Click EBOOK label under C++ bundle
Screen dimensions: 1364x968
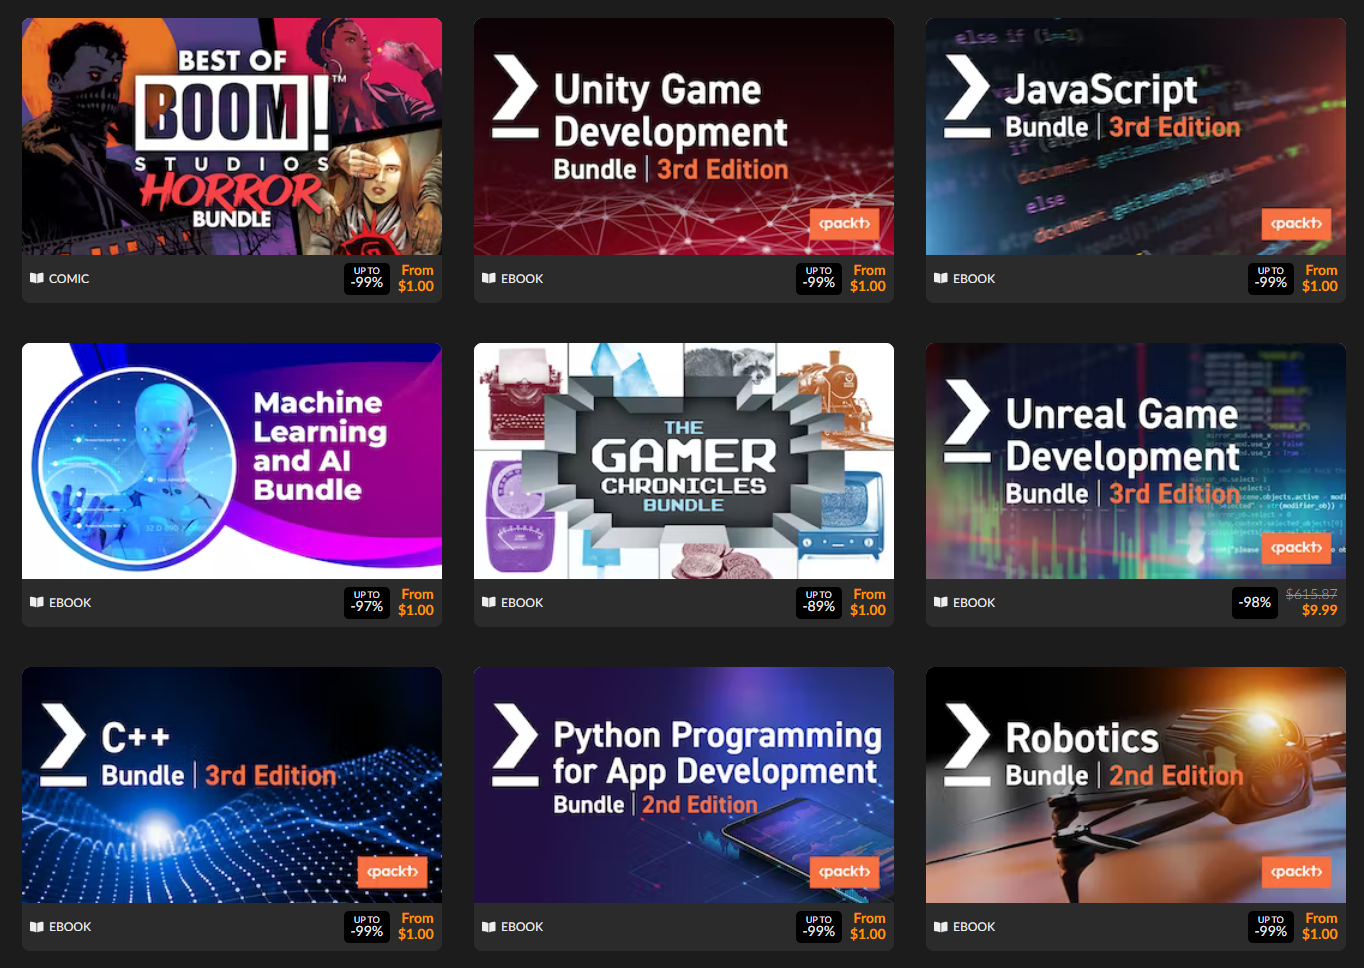click(70, 927)
